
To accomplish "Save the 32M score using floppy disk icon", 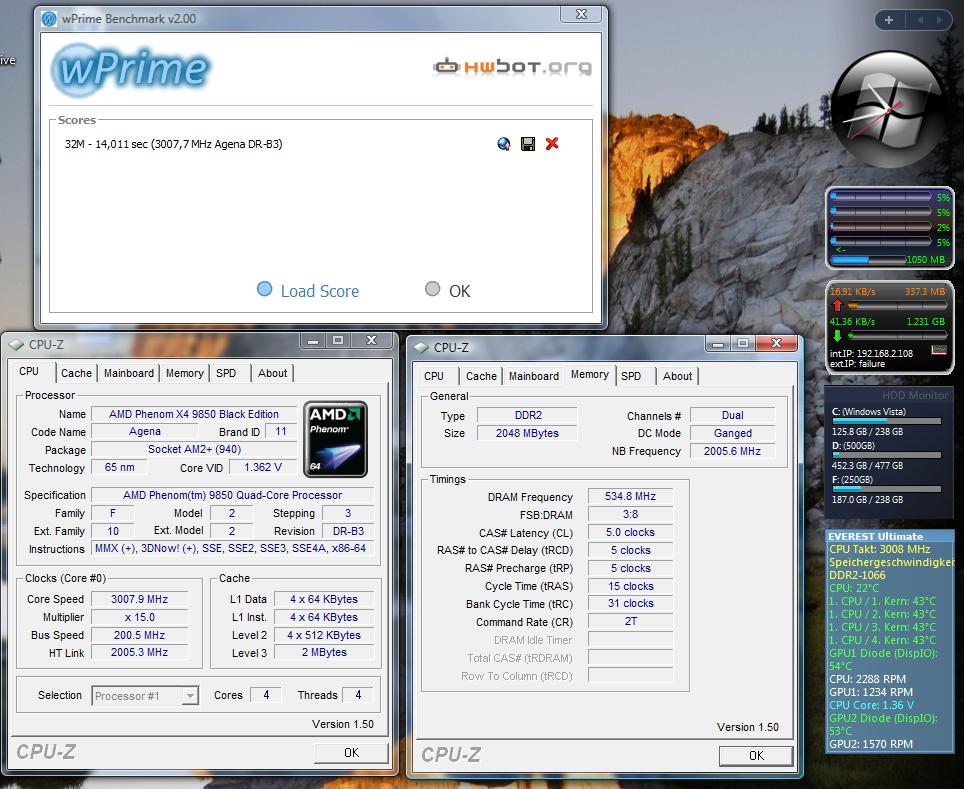I will 527,144.
